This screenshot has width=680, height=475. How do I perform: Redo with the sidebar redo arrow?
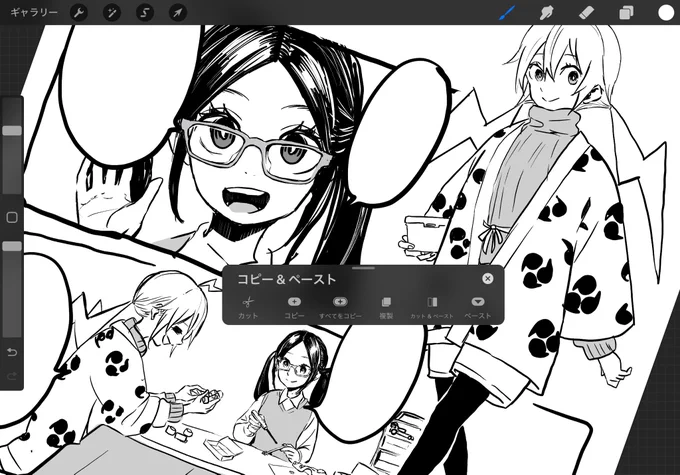[x=12, y=376]
